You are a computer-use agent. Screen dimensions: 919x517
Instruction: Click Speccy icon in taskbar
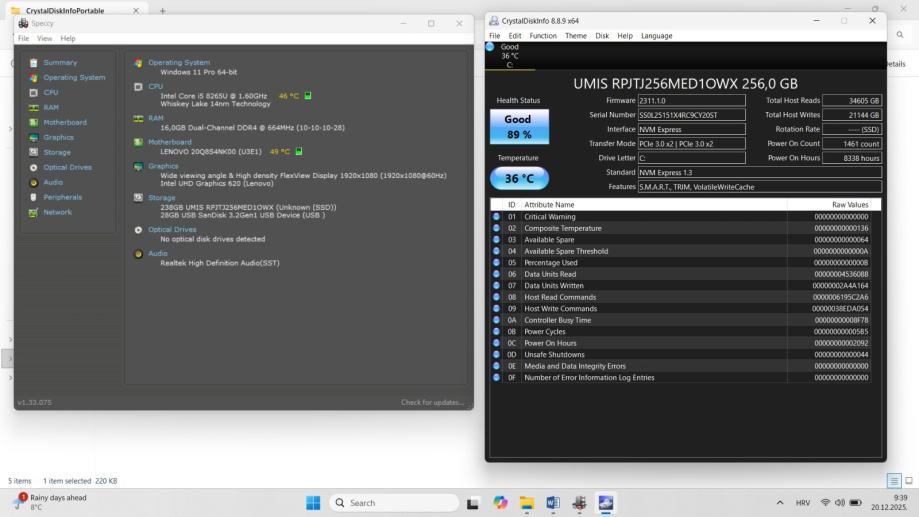pos(579,503)
